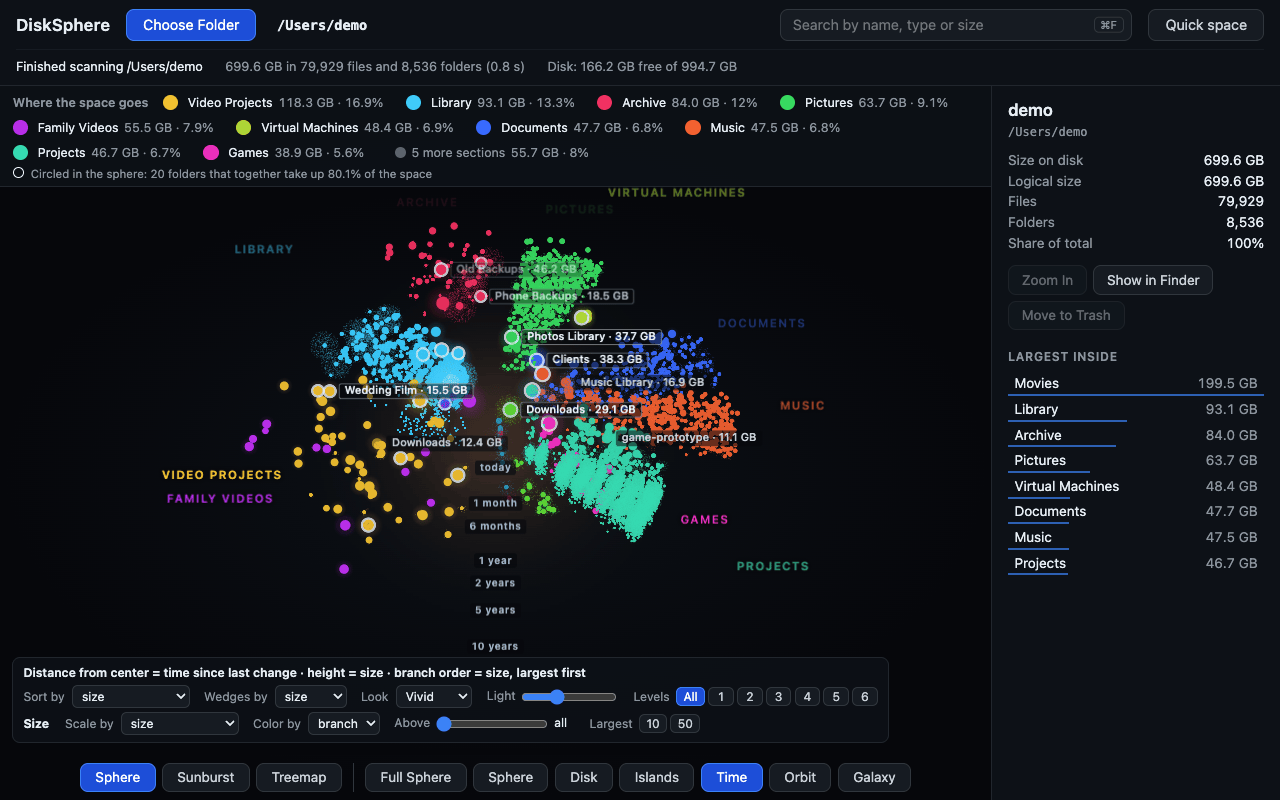Viewport: 1280px width, 800px height.
Task: Open the Sort by dropdown
Action: (x=131, y=696)
